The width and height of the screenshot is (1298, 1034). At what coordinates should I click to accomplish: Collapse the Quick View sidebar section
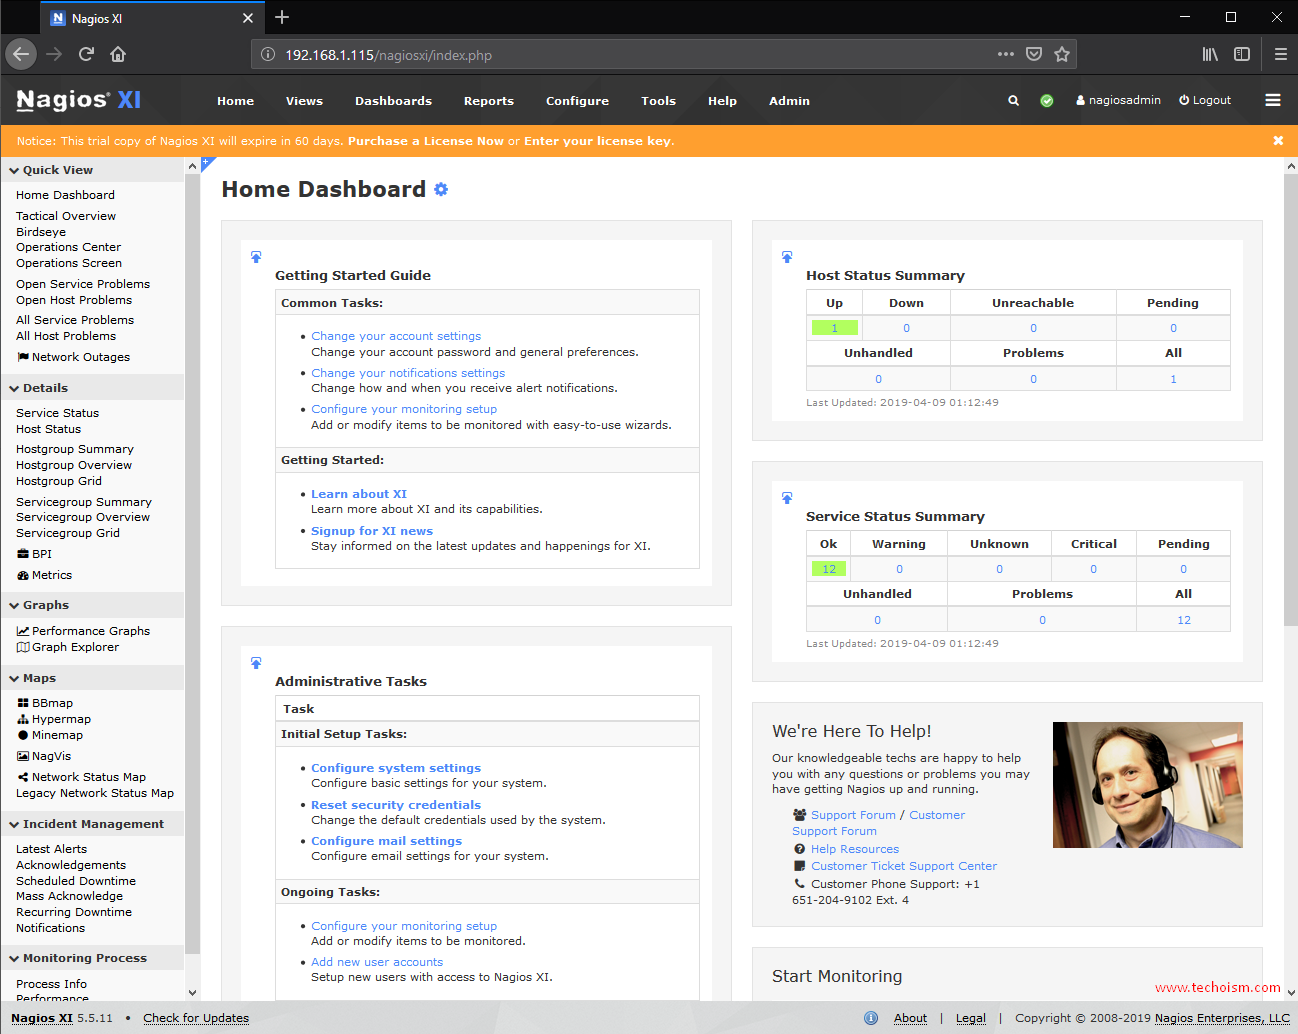coord(92,170)
